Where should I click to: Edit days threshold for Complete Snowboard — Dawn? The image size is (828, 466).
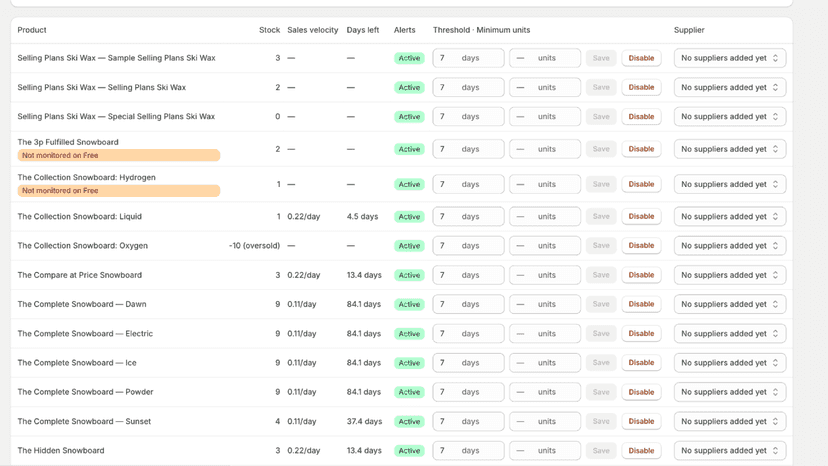click(468, 304)
